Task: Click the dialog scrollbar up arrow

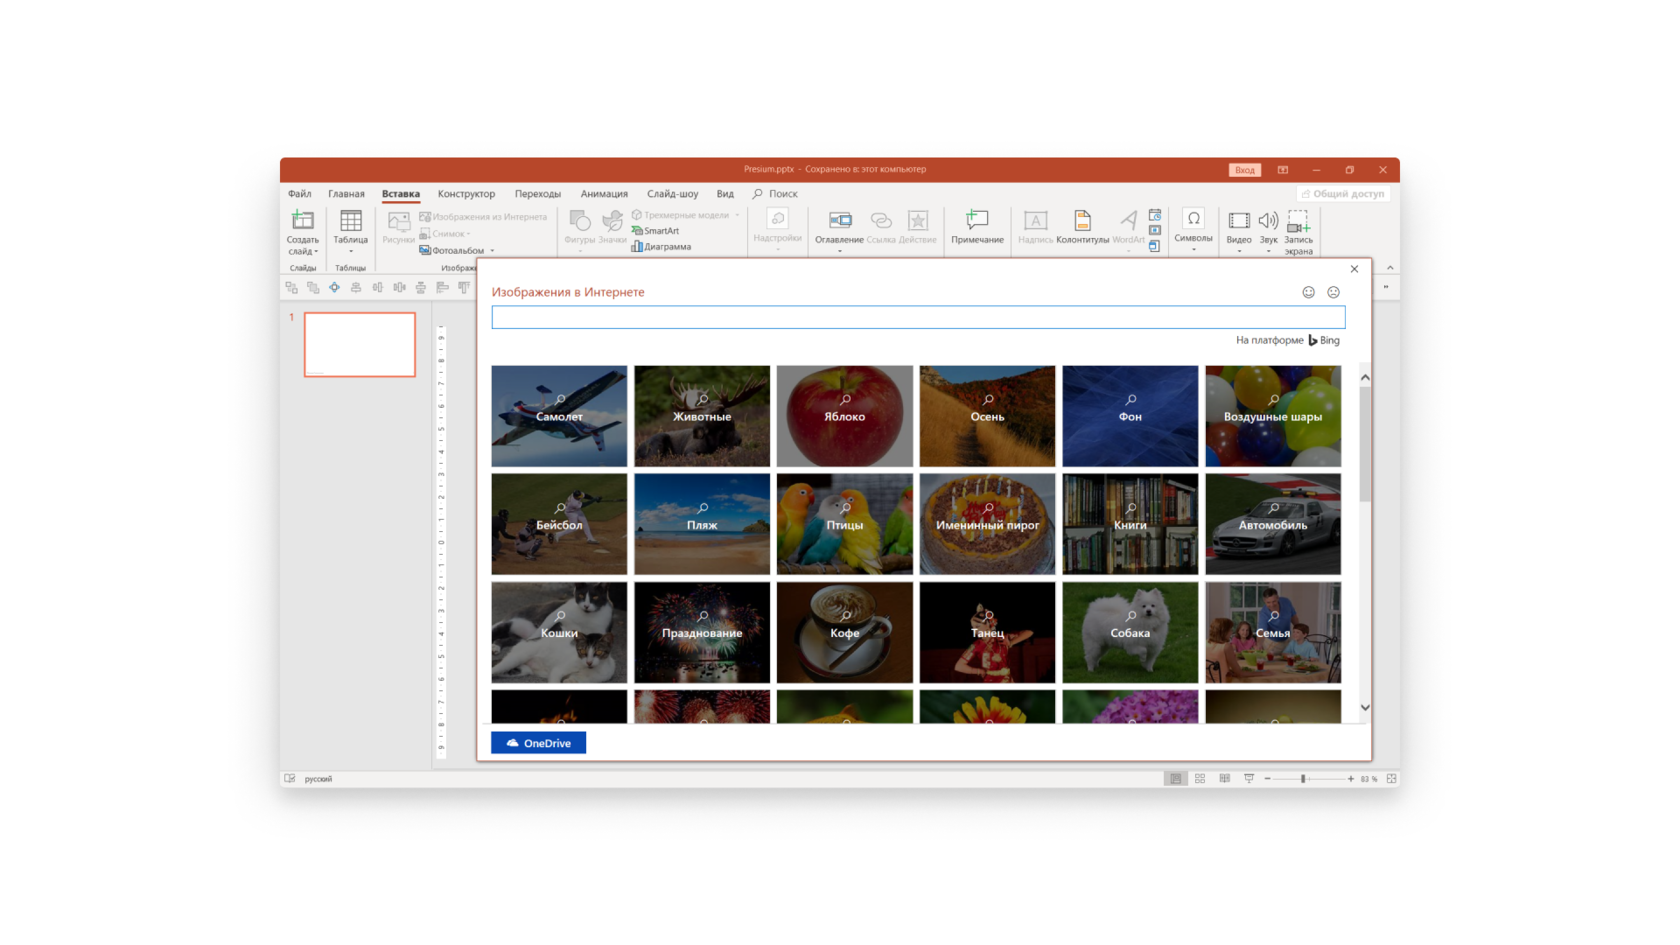Action: pos(1365,377)
